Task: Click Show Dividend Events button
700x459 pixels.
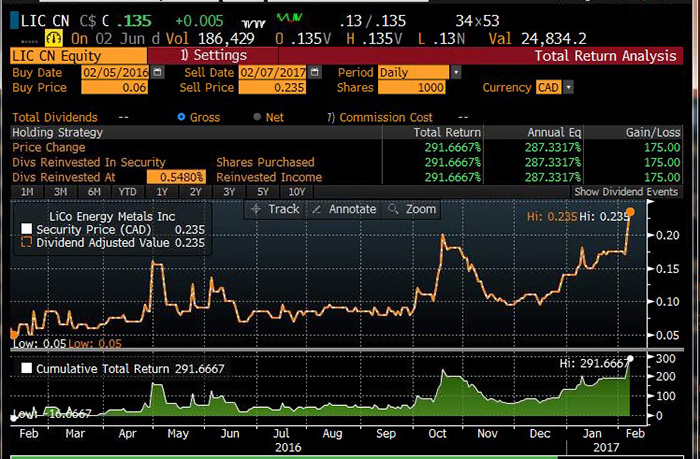Action: pyautogui.click(x=628, y=191)
